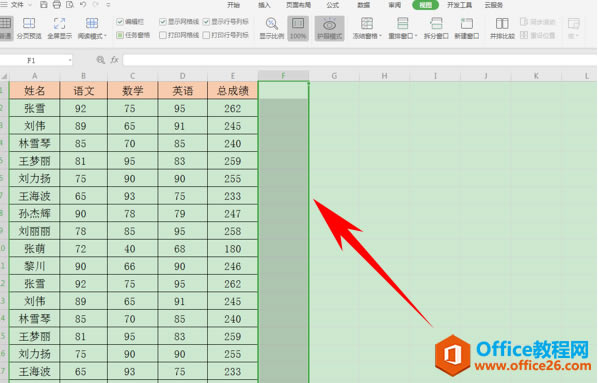Switch to the 数据 tab
The width and height of the screenshot is (598, 383).
click(x=363, y=5)
